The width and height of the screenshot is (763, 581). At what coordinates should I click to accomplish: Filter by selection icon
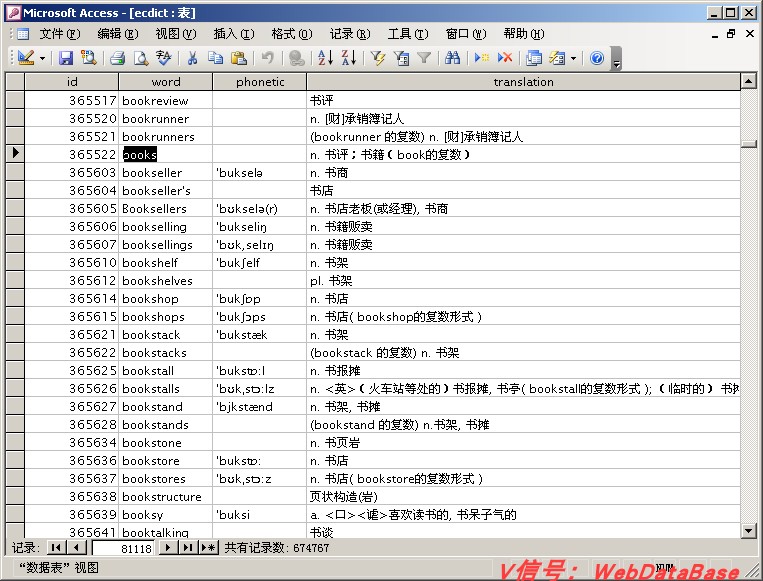tap(378, 58)
